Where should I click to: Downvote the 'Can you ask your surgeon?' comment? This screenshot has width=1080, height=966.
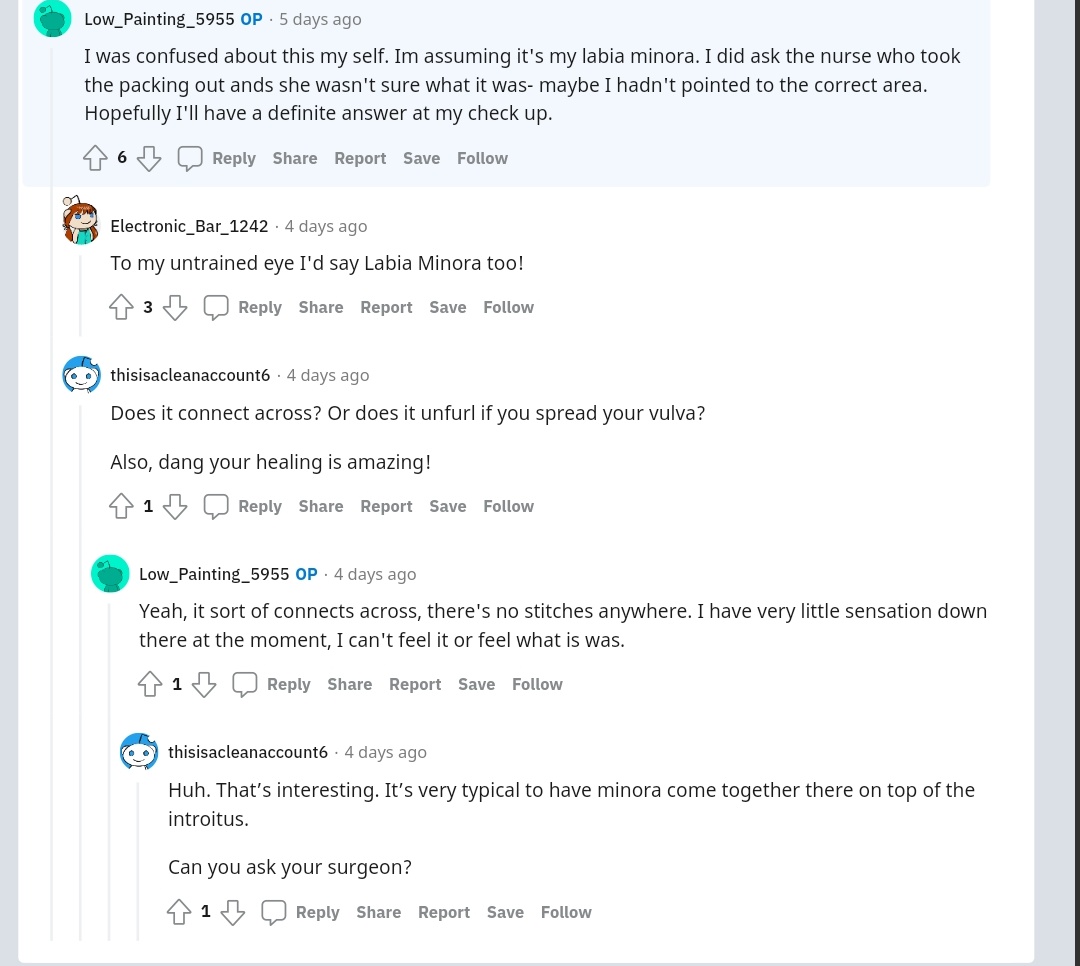pyautogui.click(x=233, y=912)
